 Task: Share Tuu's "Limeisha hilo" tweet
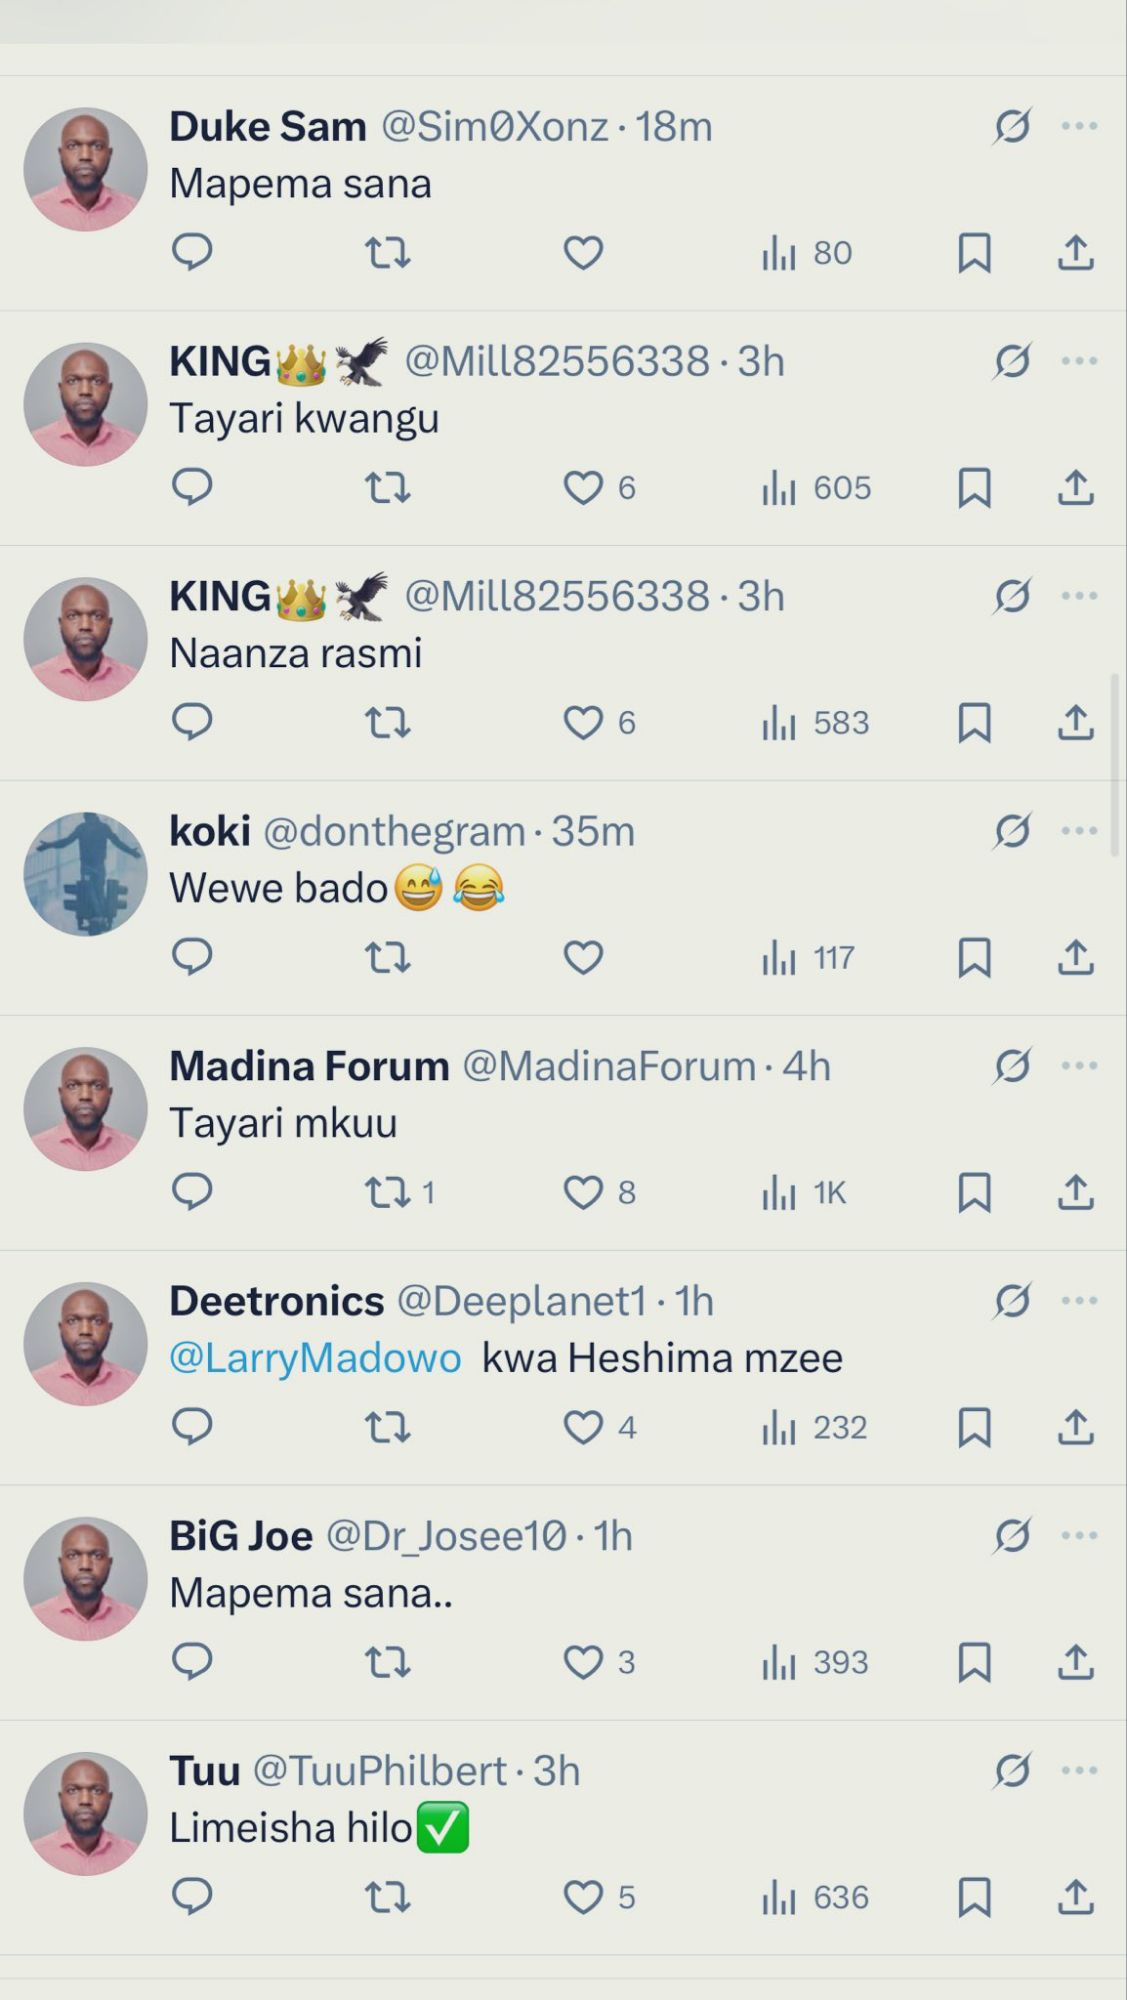[1075, 1897]
